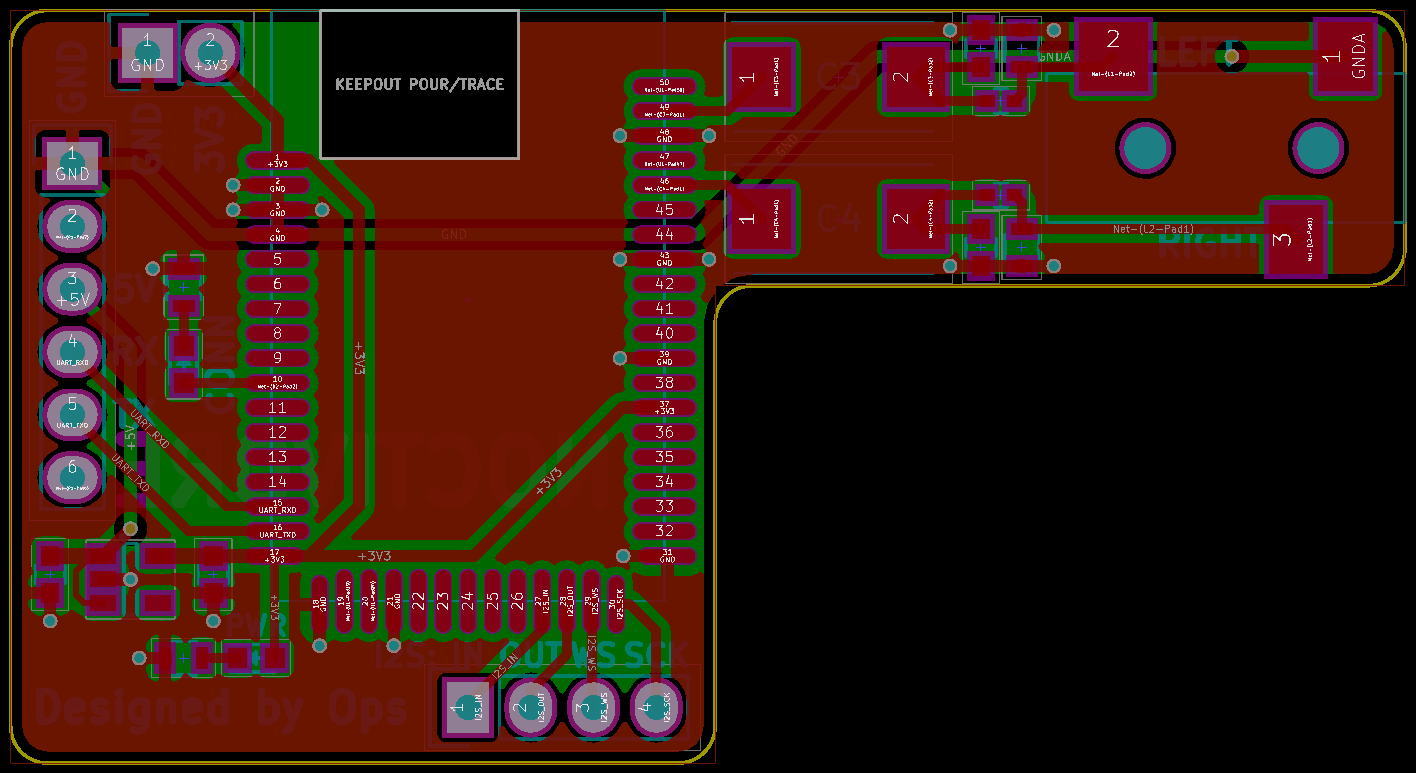
Task: Select bottom module pad 21 GND
Action: 394,602
